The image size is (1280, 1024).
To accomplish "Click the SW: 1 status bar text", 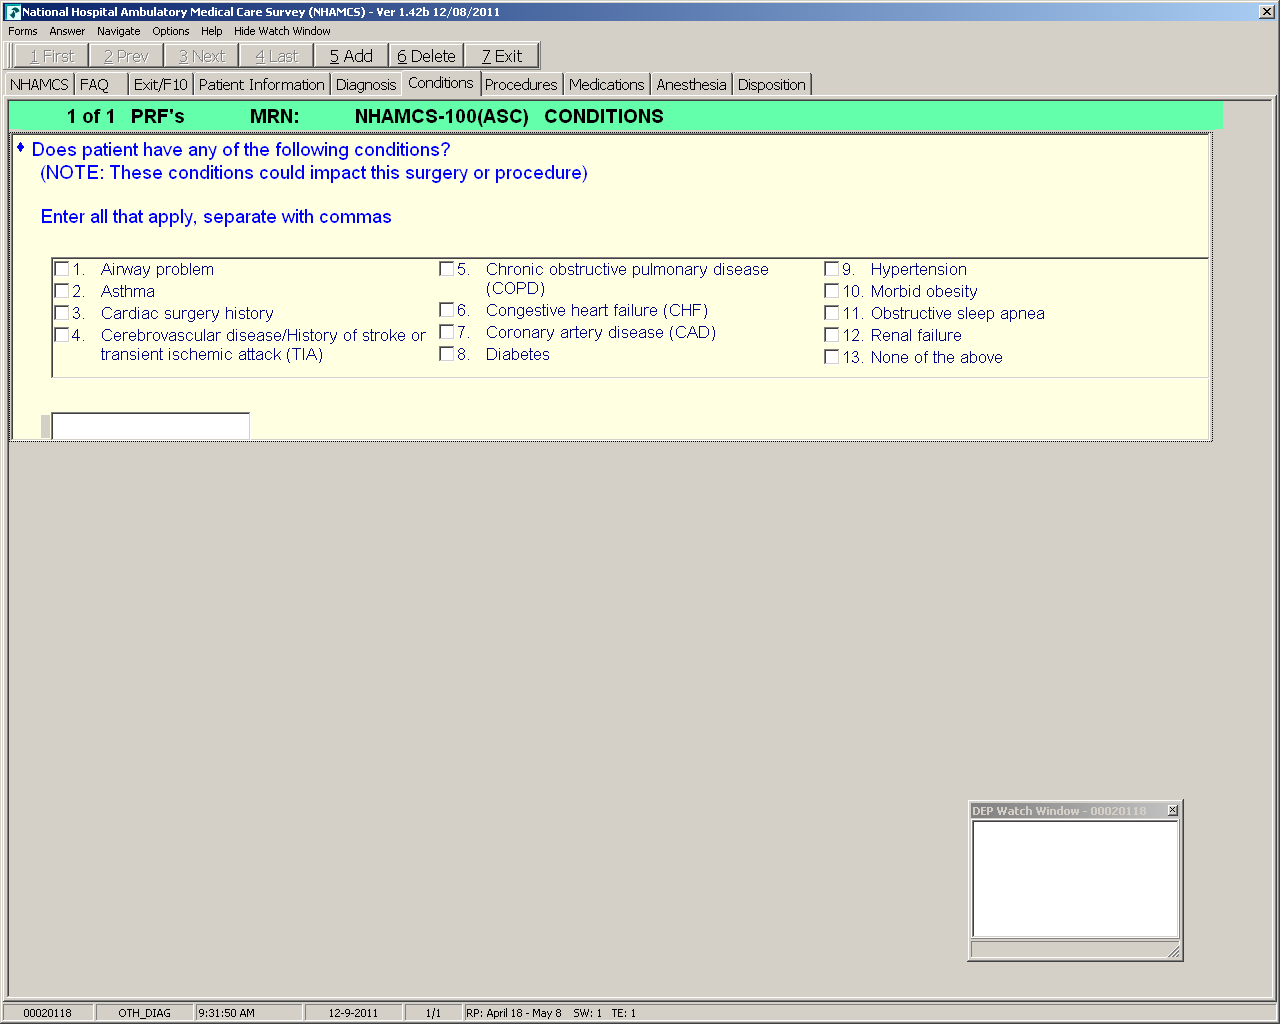I will pyautogui.click(x=588, y=1013).
